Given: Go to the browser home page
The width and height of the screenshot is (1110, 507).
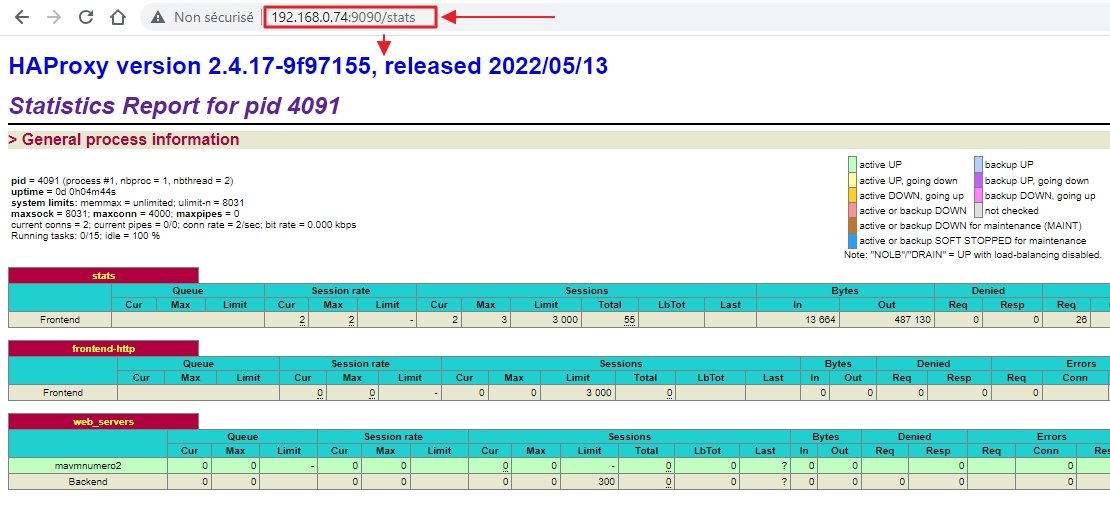Looking at the screenshot, I should (x=118, y=18).
